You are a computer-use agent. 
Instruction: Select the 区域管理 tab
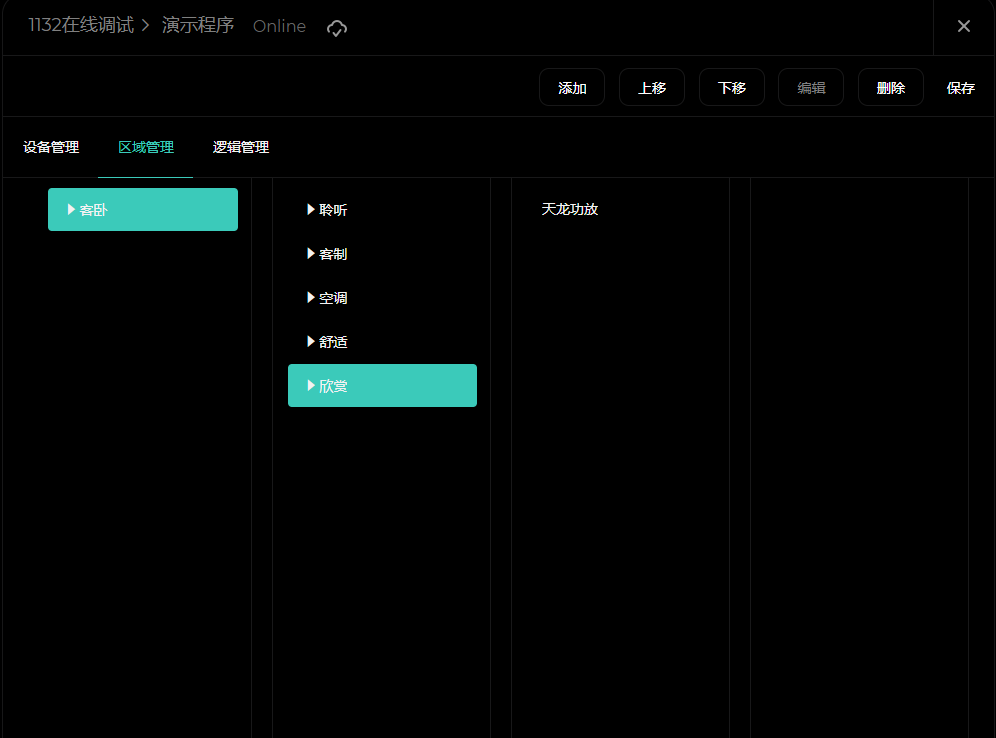(x=145, y=147)
